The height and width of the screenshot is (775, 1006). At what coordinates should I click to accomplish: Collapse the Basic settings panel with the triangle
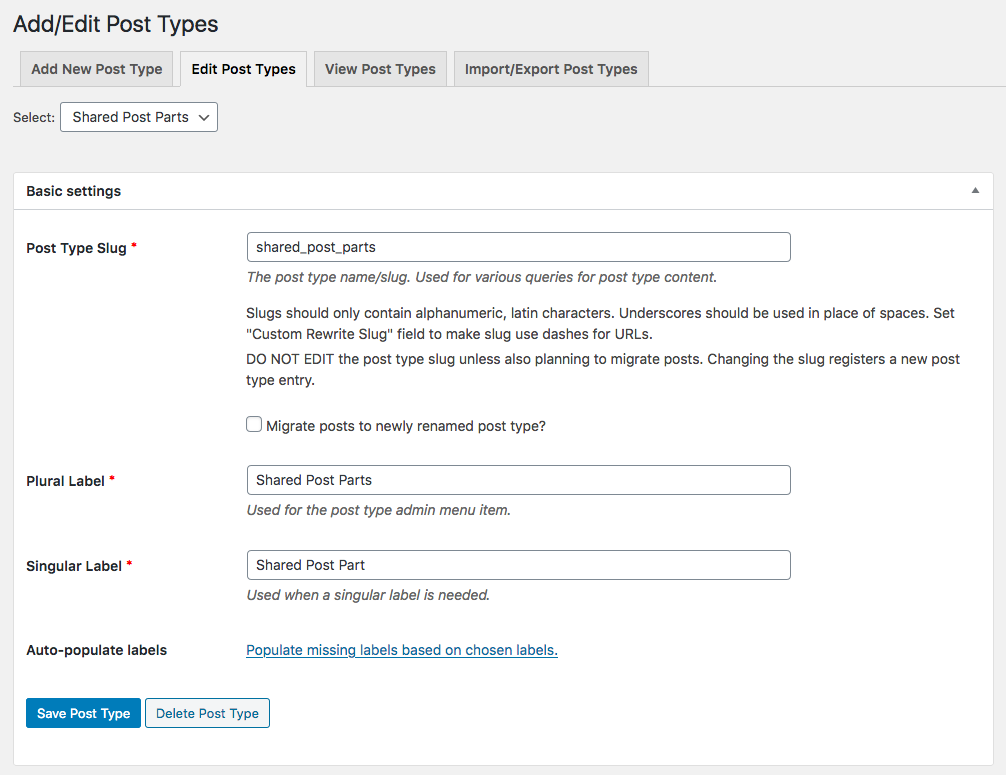[x=975, y=191]
